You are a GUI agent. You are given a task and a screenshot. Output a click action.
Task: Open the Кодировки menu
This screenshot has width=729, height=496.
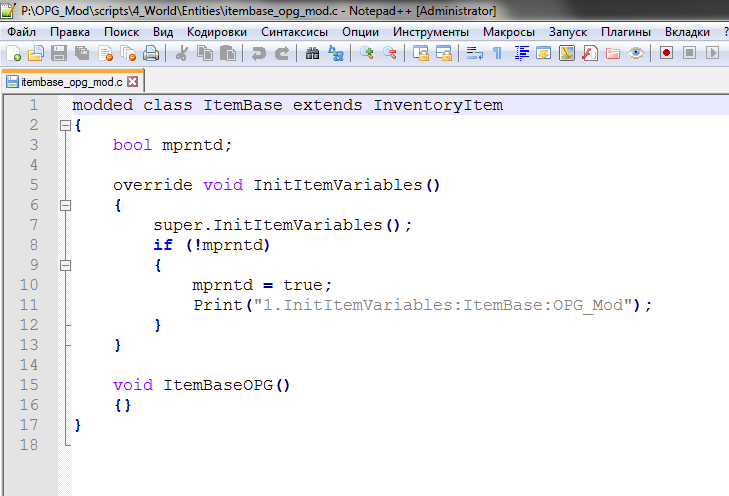(x=217, y=32)
